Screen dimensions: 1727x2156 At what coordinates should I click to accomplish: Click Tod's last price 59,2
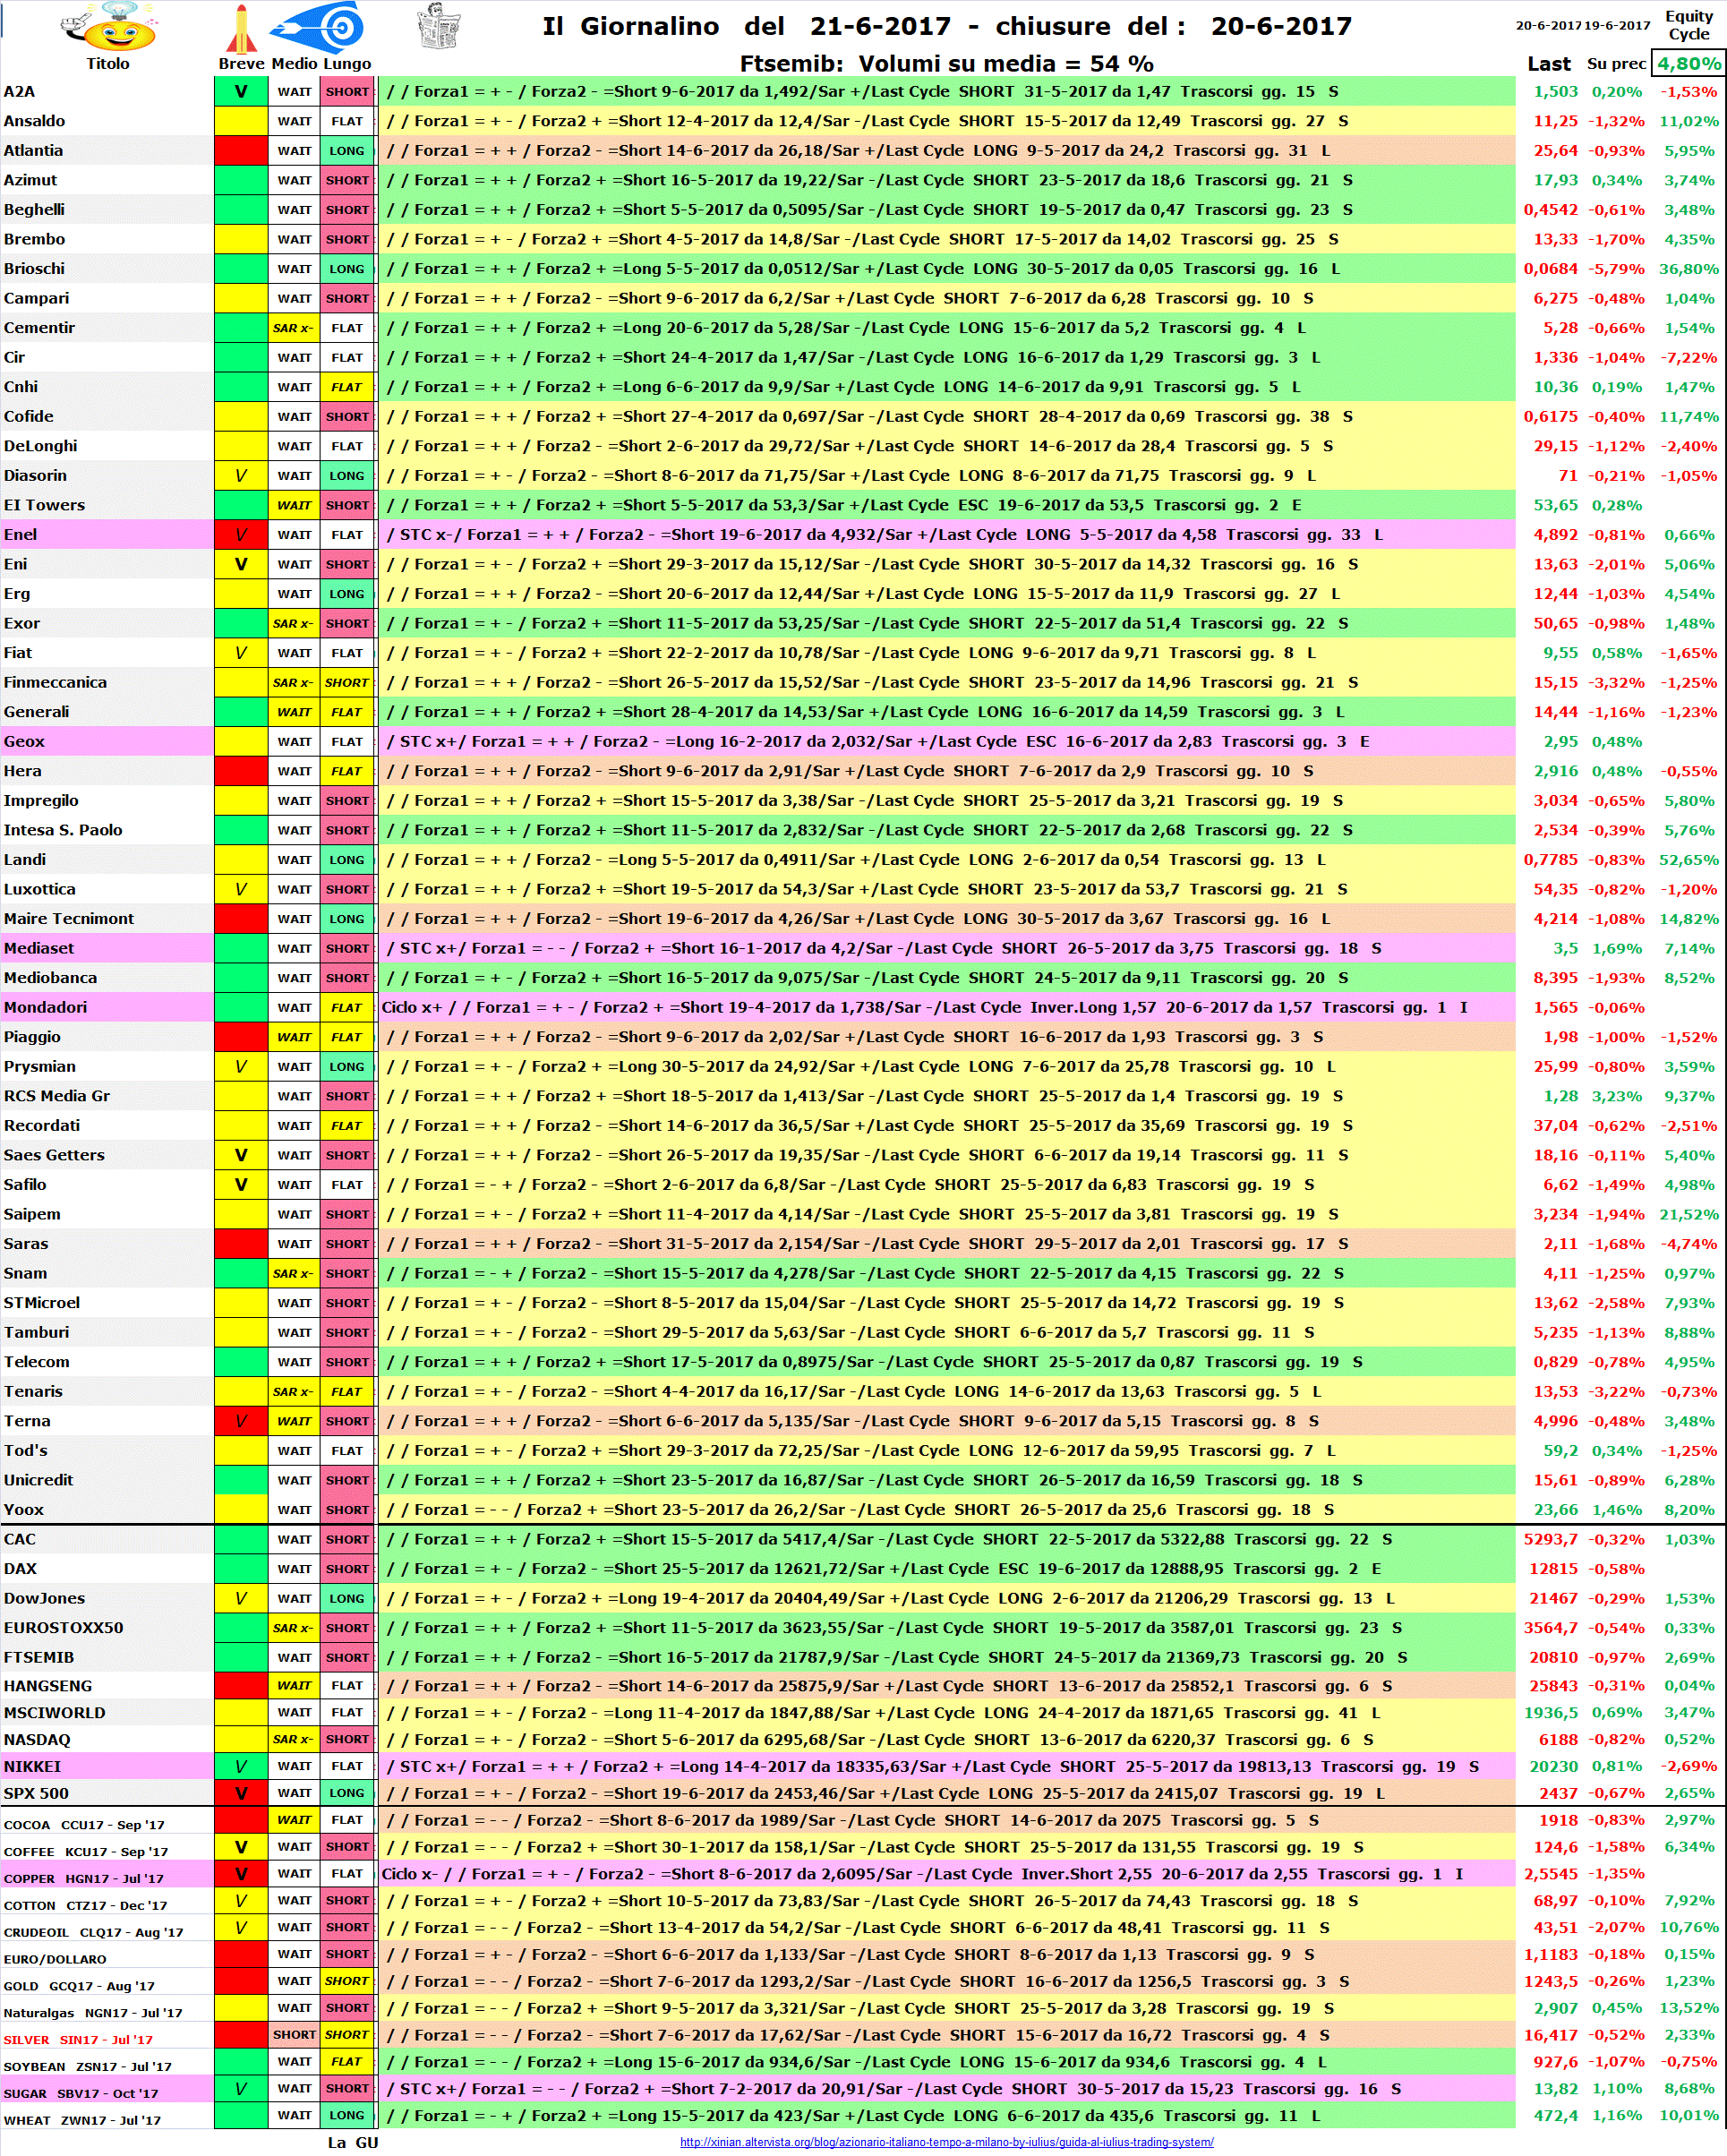(x=1561, y=1451)
